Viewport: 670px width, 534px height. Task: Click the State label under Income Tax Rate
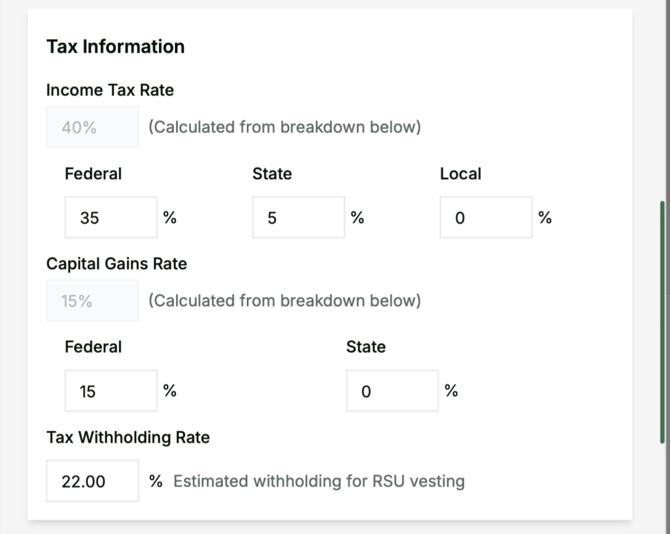(272, 174)
